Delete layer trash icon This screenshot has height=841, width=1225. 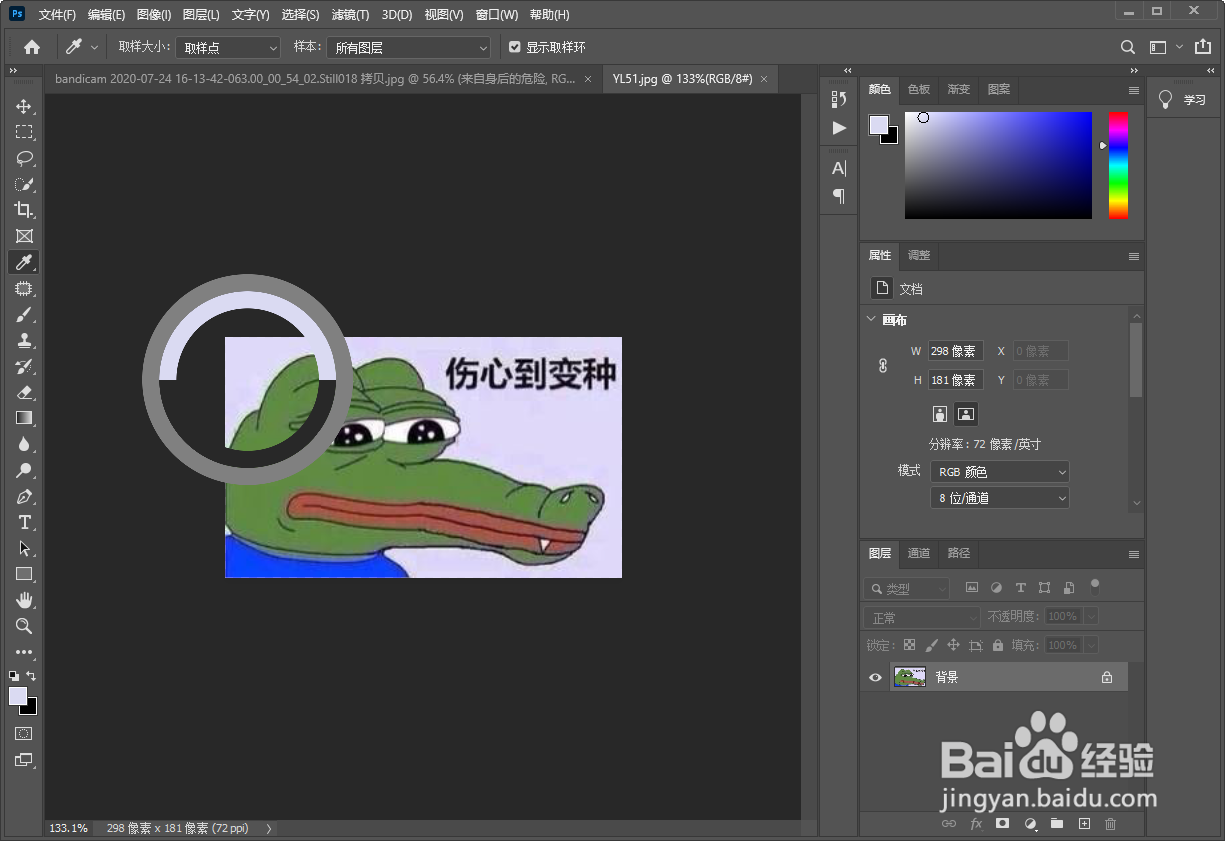pos(1110,824)
